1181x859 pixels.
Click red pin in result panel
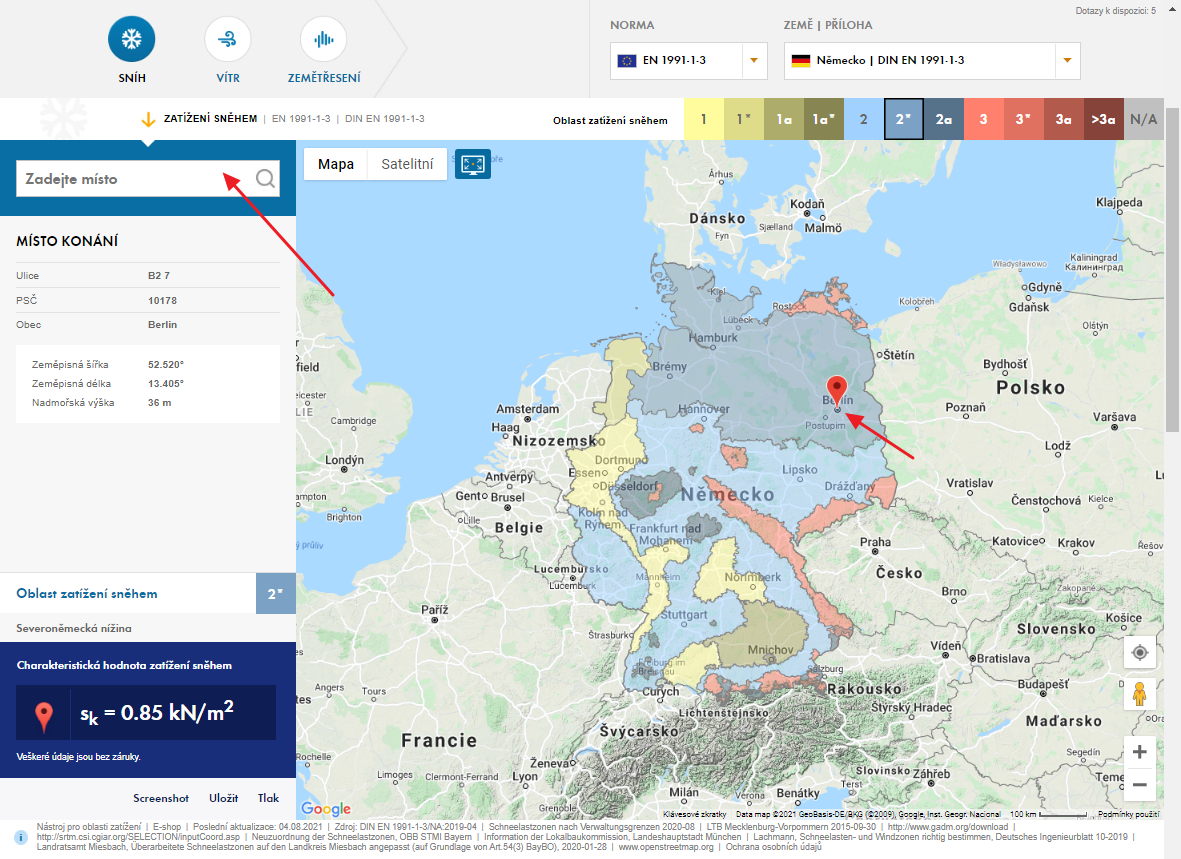pos(44,717)
